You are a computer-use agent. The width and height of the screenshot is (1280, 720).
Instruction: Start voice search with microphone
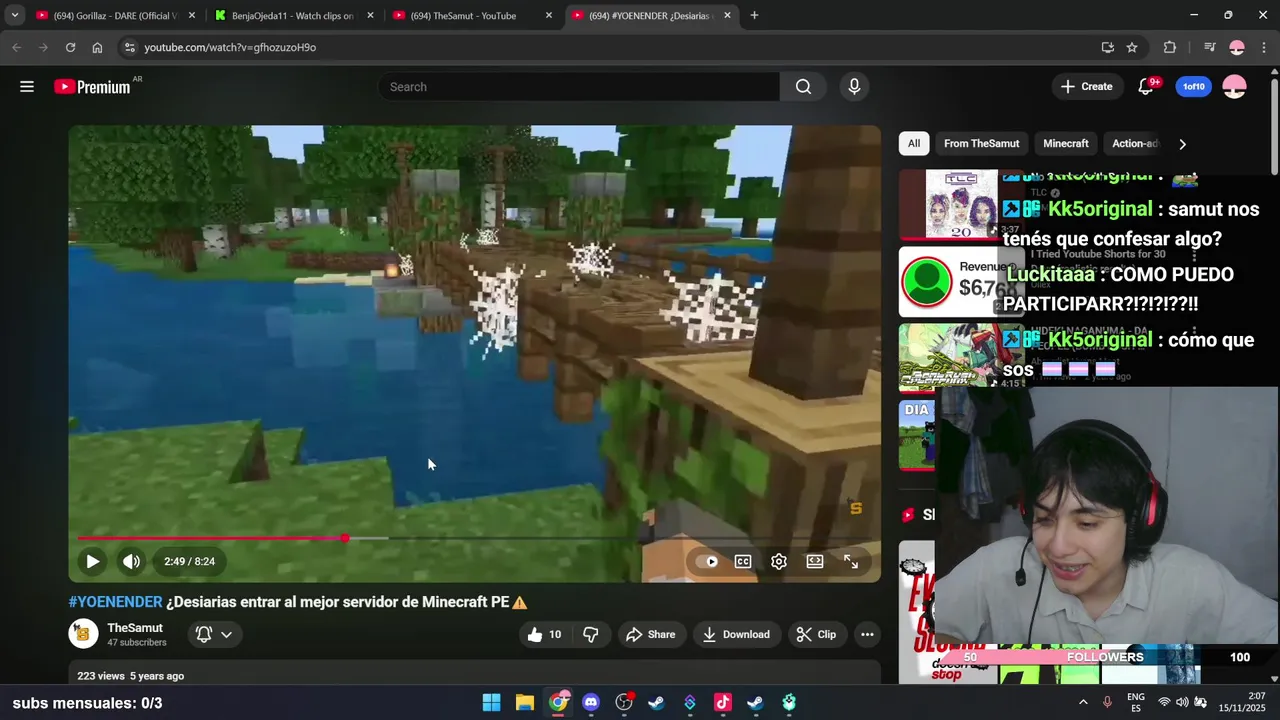(854, 87)
